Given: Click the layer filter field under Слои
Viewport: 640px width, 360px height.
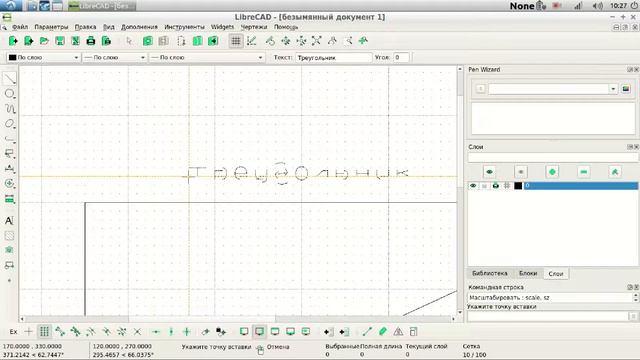Looking at the screenshot, I should click(553, 157).
